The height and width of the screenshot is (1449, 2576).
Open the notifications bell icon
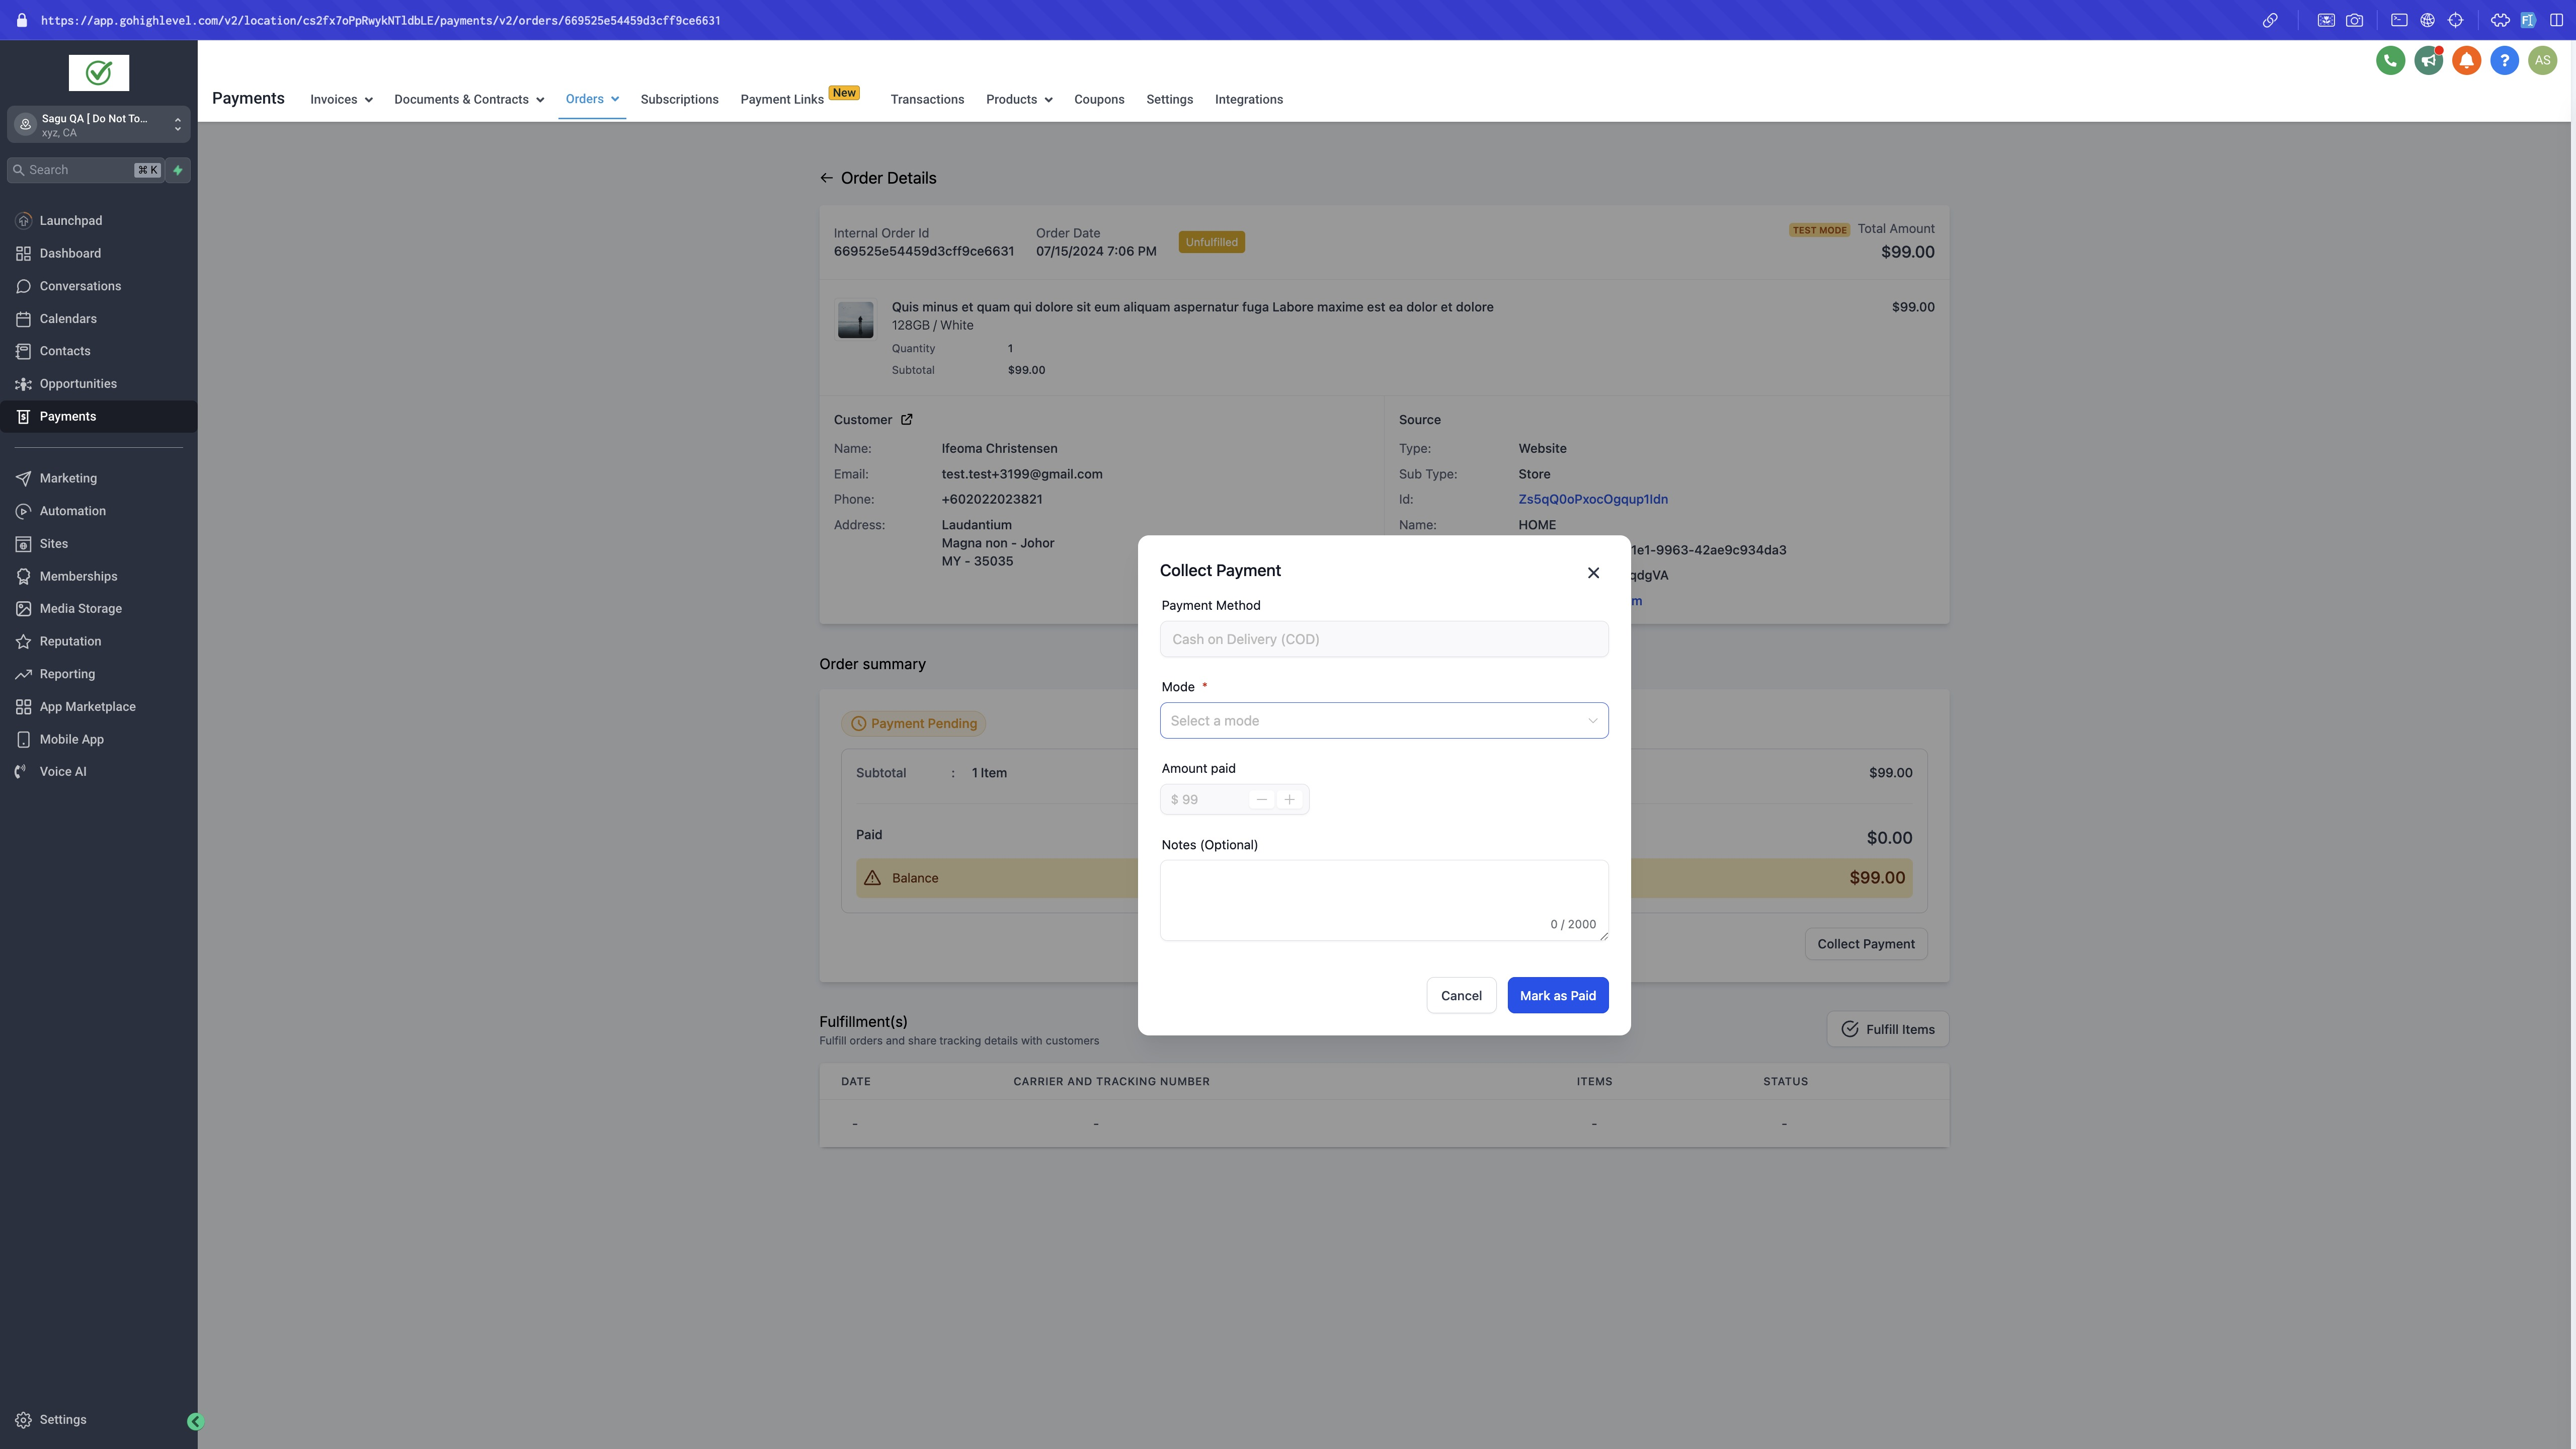pyautogui.click(x=2466, y=60)
